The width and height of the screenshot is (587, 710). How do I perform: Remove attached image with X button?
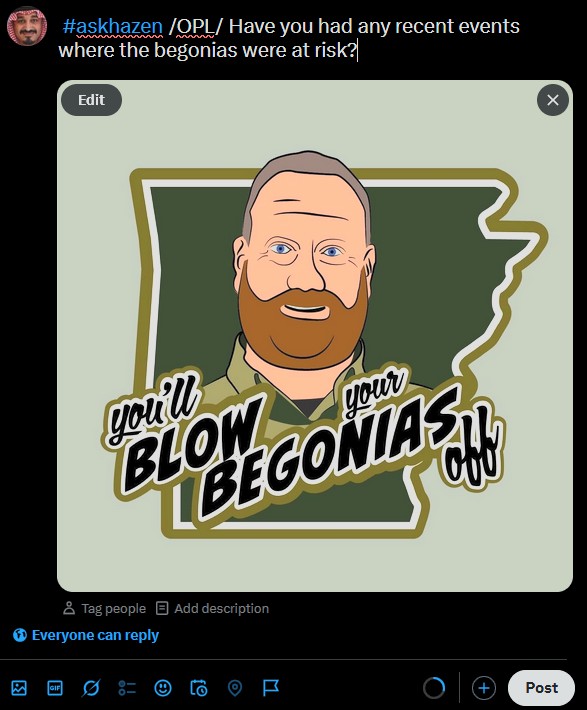point(553,100)
